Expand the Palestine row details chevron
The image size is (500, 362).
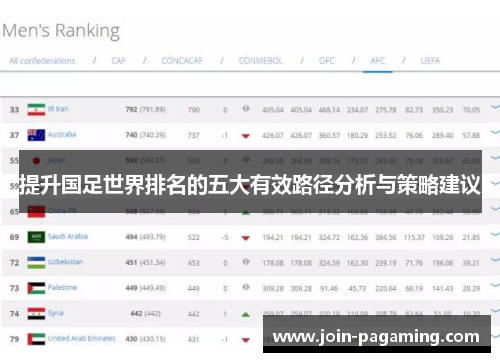[x=495, y=285]
